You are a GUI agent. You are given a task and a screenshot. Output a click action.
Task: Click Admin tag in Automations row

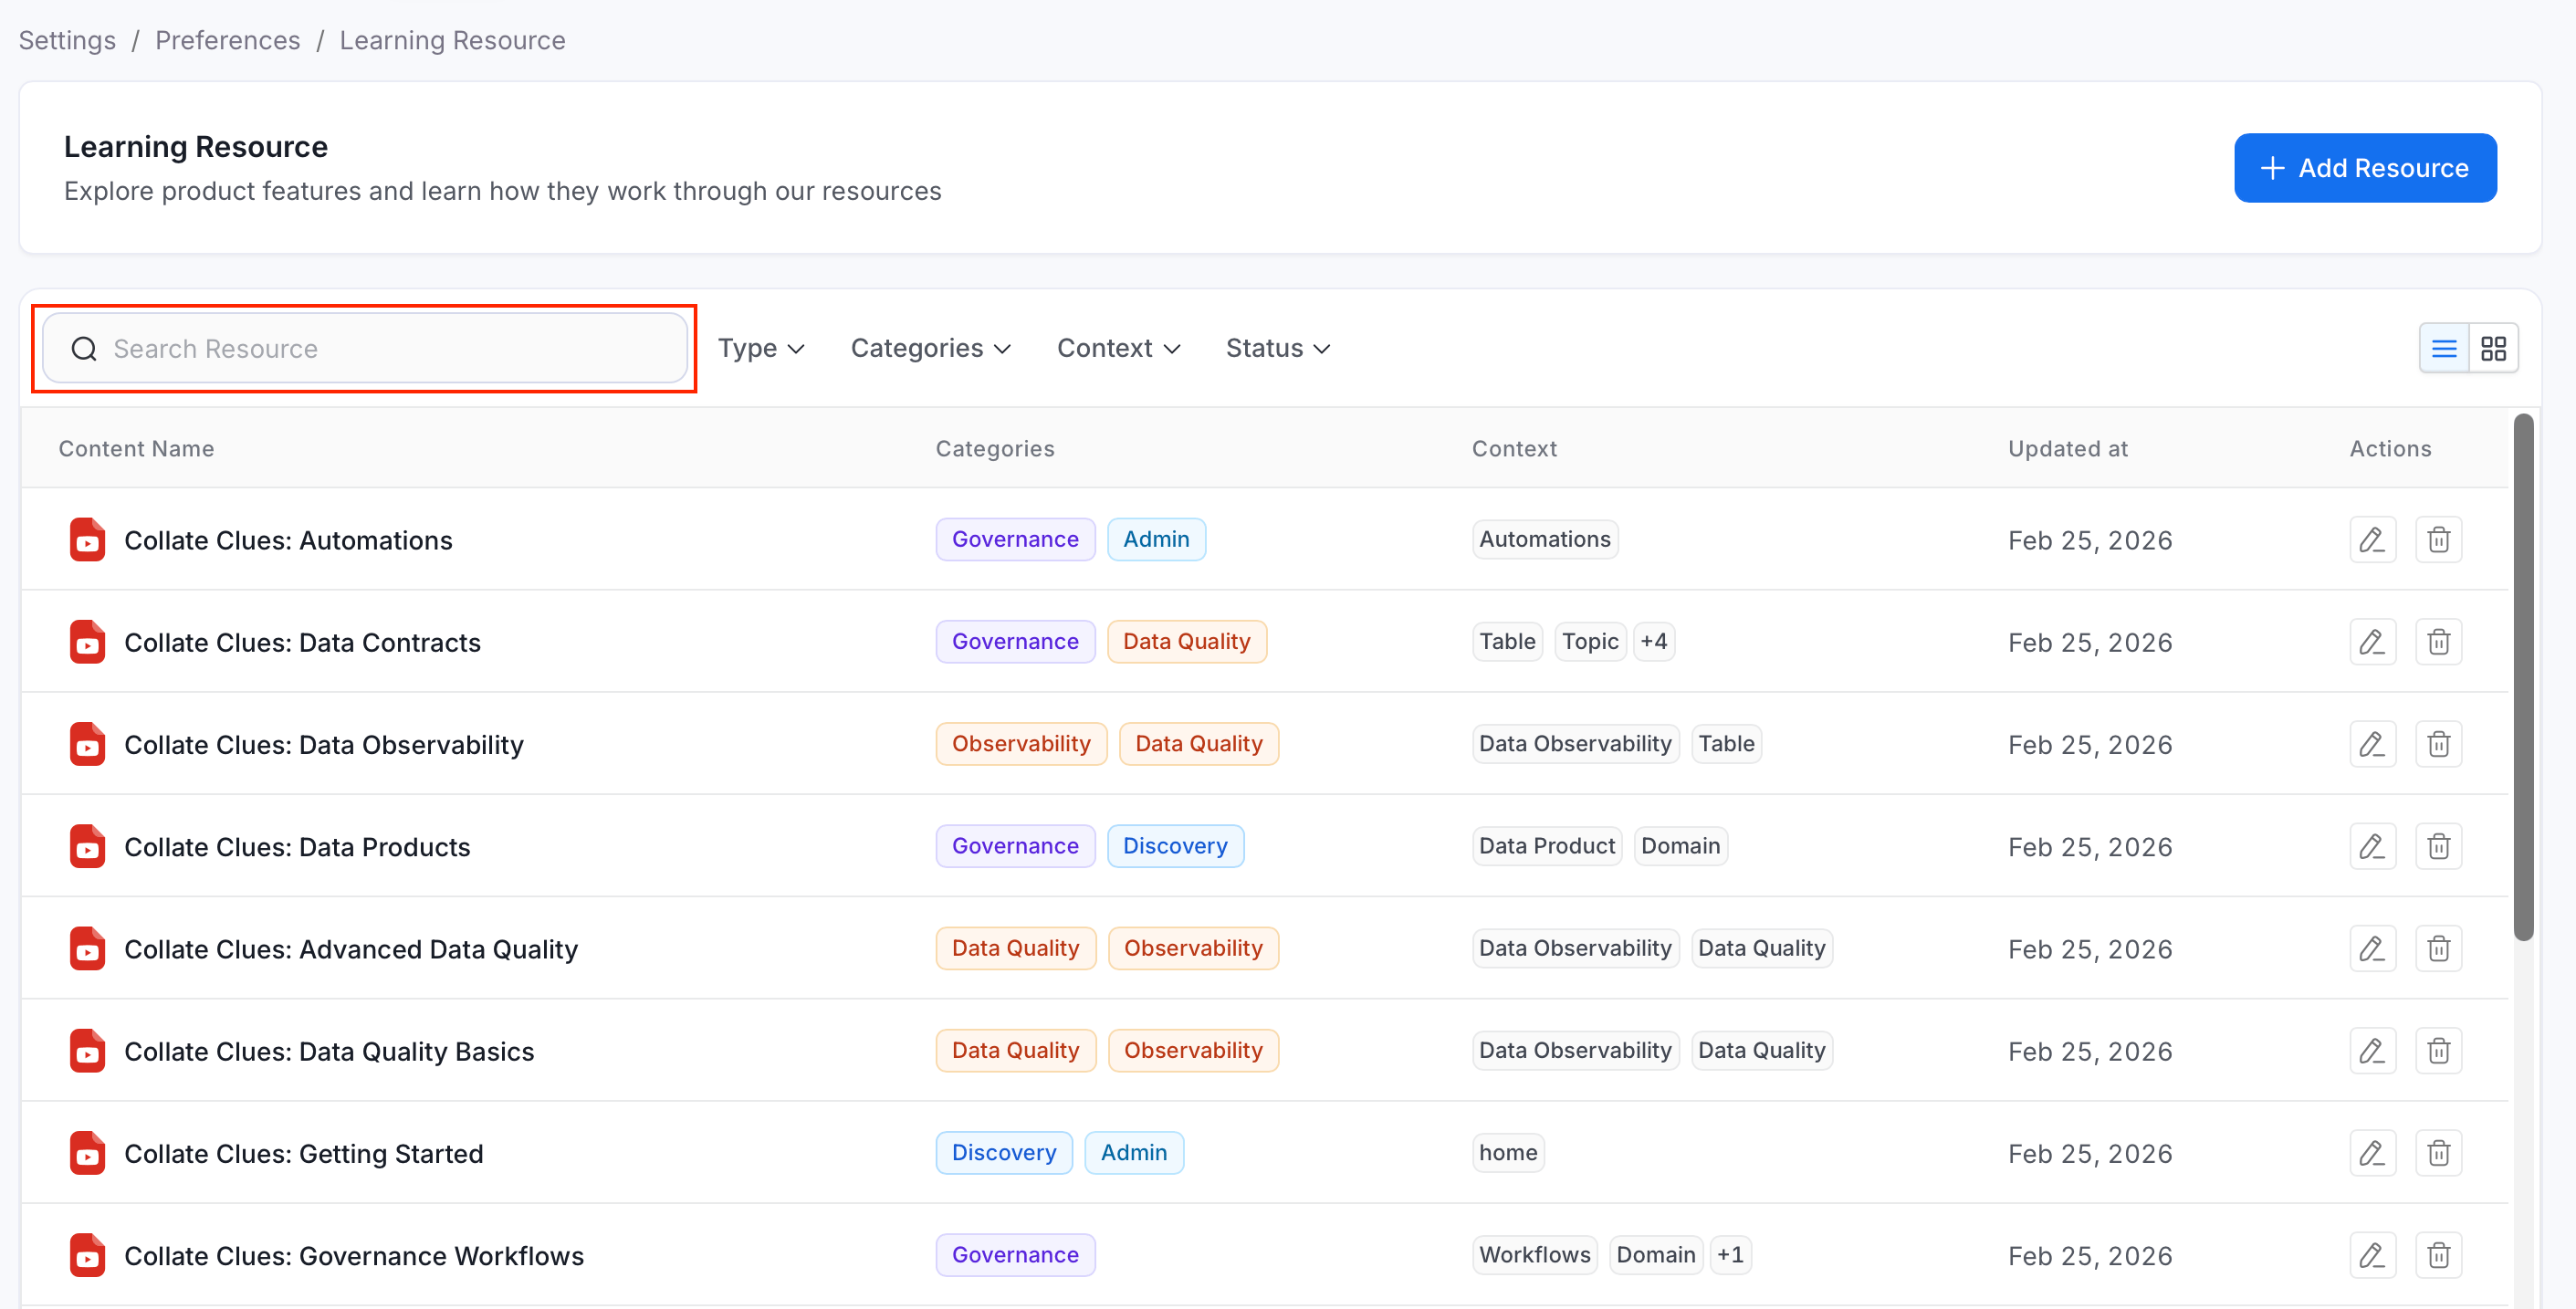[x=1156, y=539]
